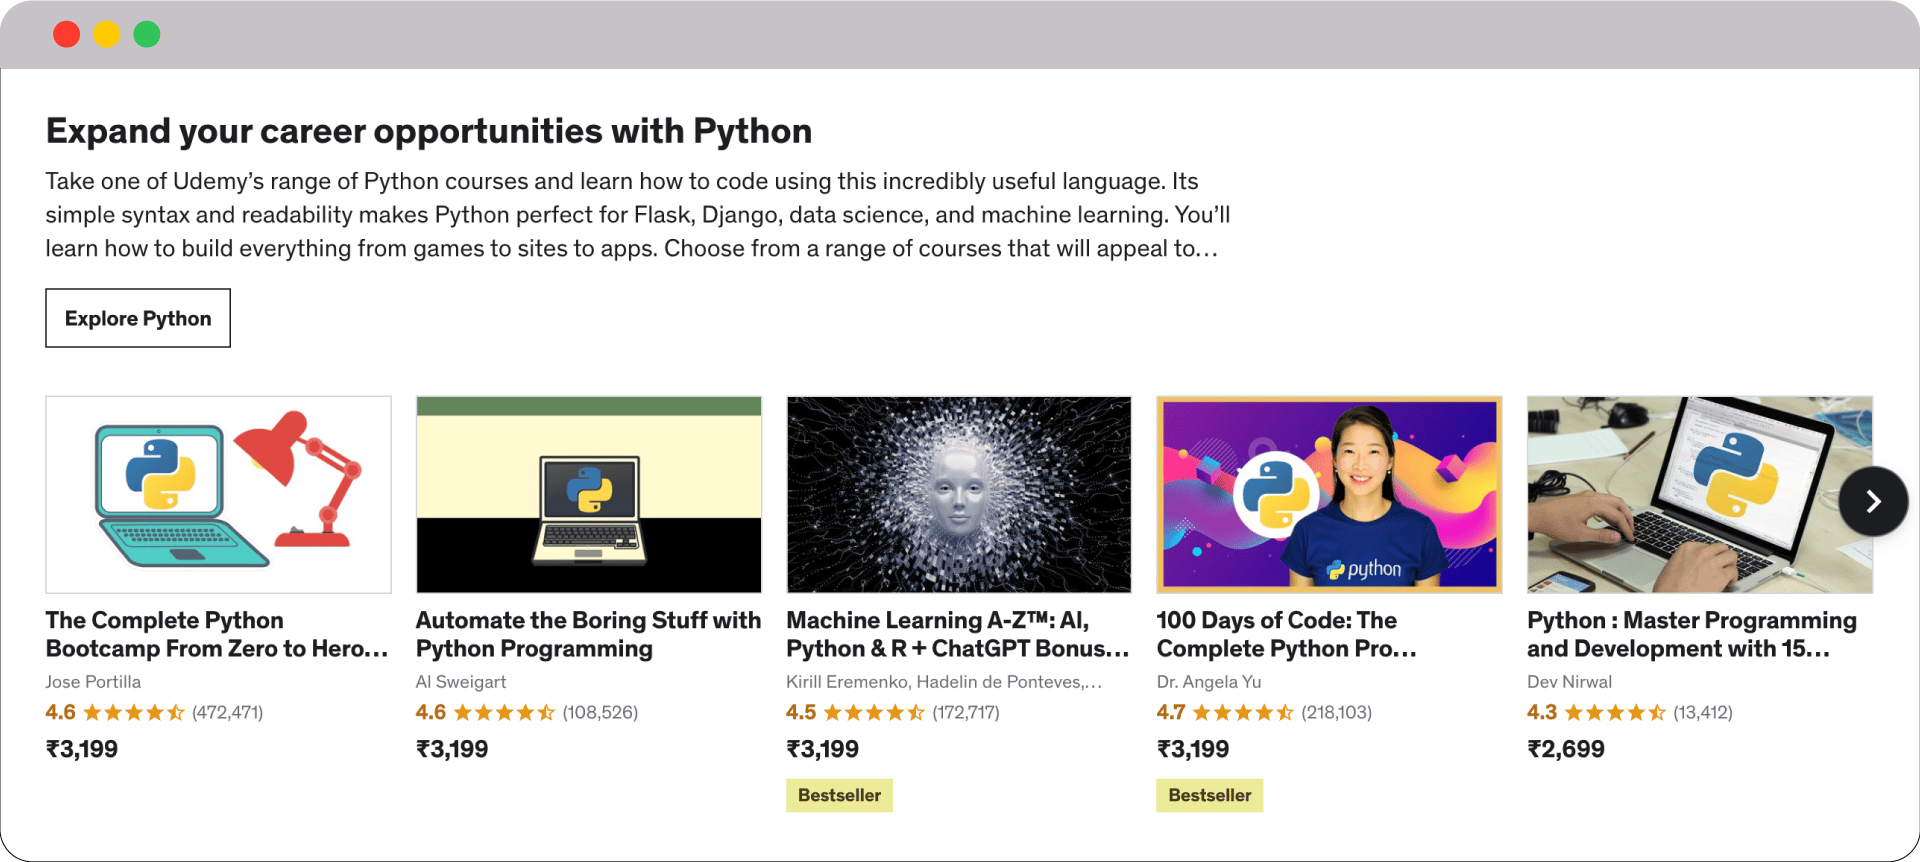Screen dimensions: 1920x862
Task: Click 100 Days of Code title link
Action: pyautogui.click(x=1286, y=634)
